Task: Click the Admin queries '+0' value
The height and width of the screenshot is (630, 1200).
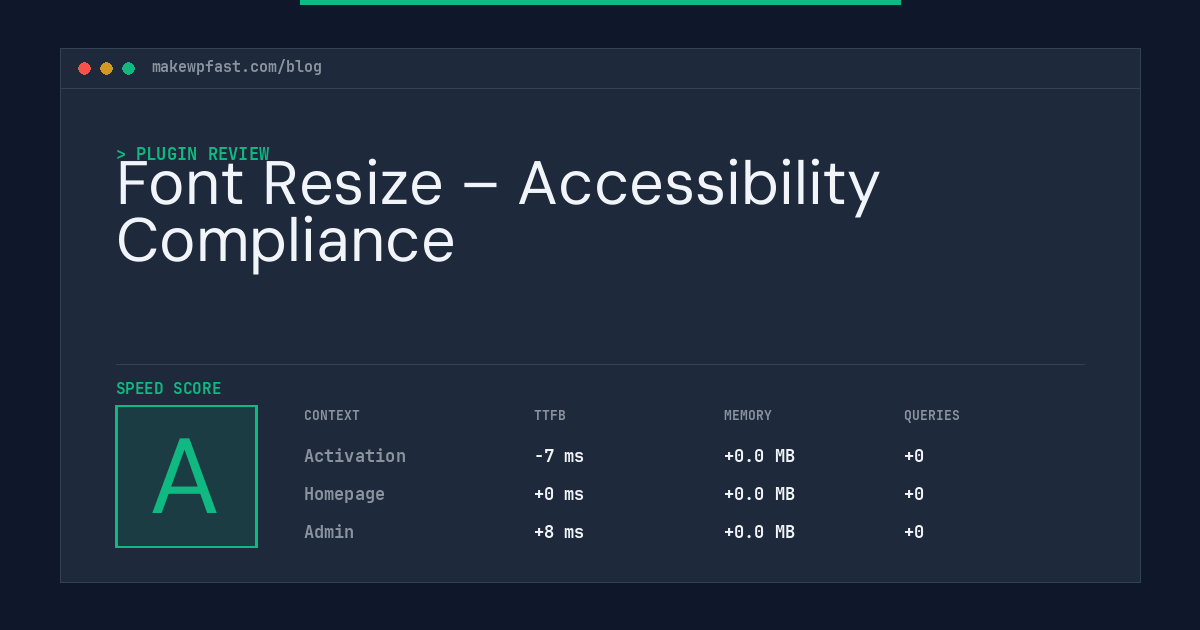Action: coord(914,532)
